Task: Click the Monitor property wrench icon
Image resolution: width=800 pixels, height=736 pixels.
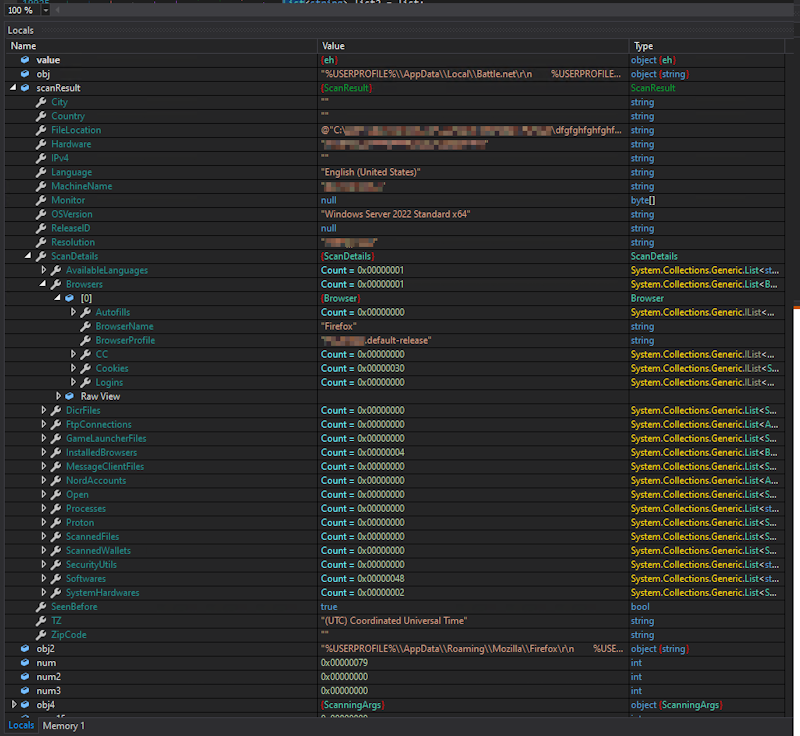Action: pos(41,200)
